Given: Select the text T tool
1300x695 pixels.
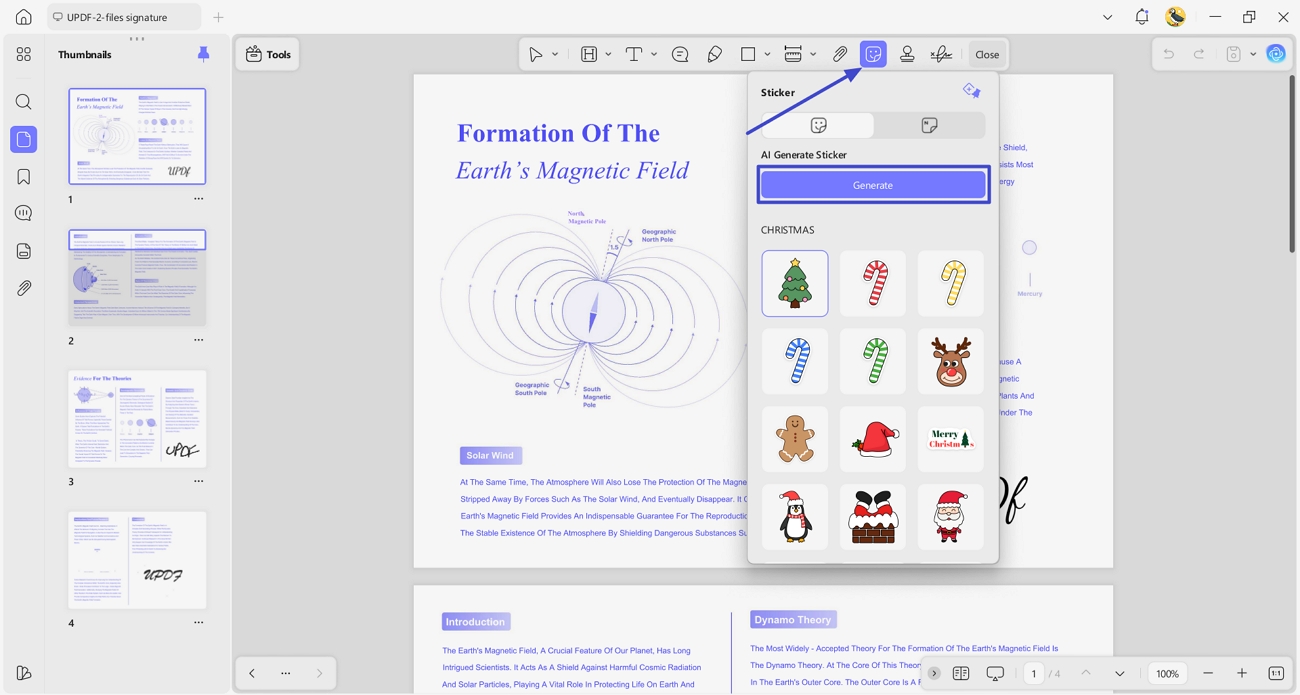Looking at the screenshot, I should pyautogui.click(x=634, y=54).
